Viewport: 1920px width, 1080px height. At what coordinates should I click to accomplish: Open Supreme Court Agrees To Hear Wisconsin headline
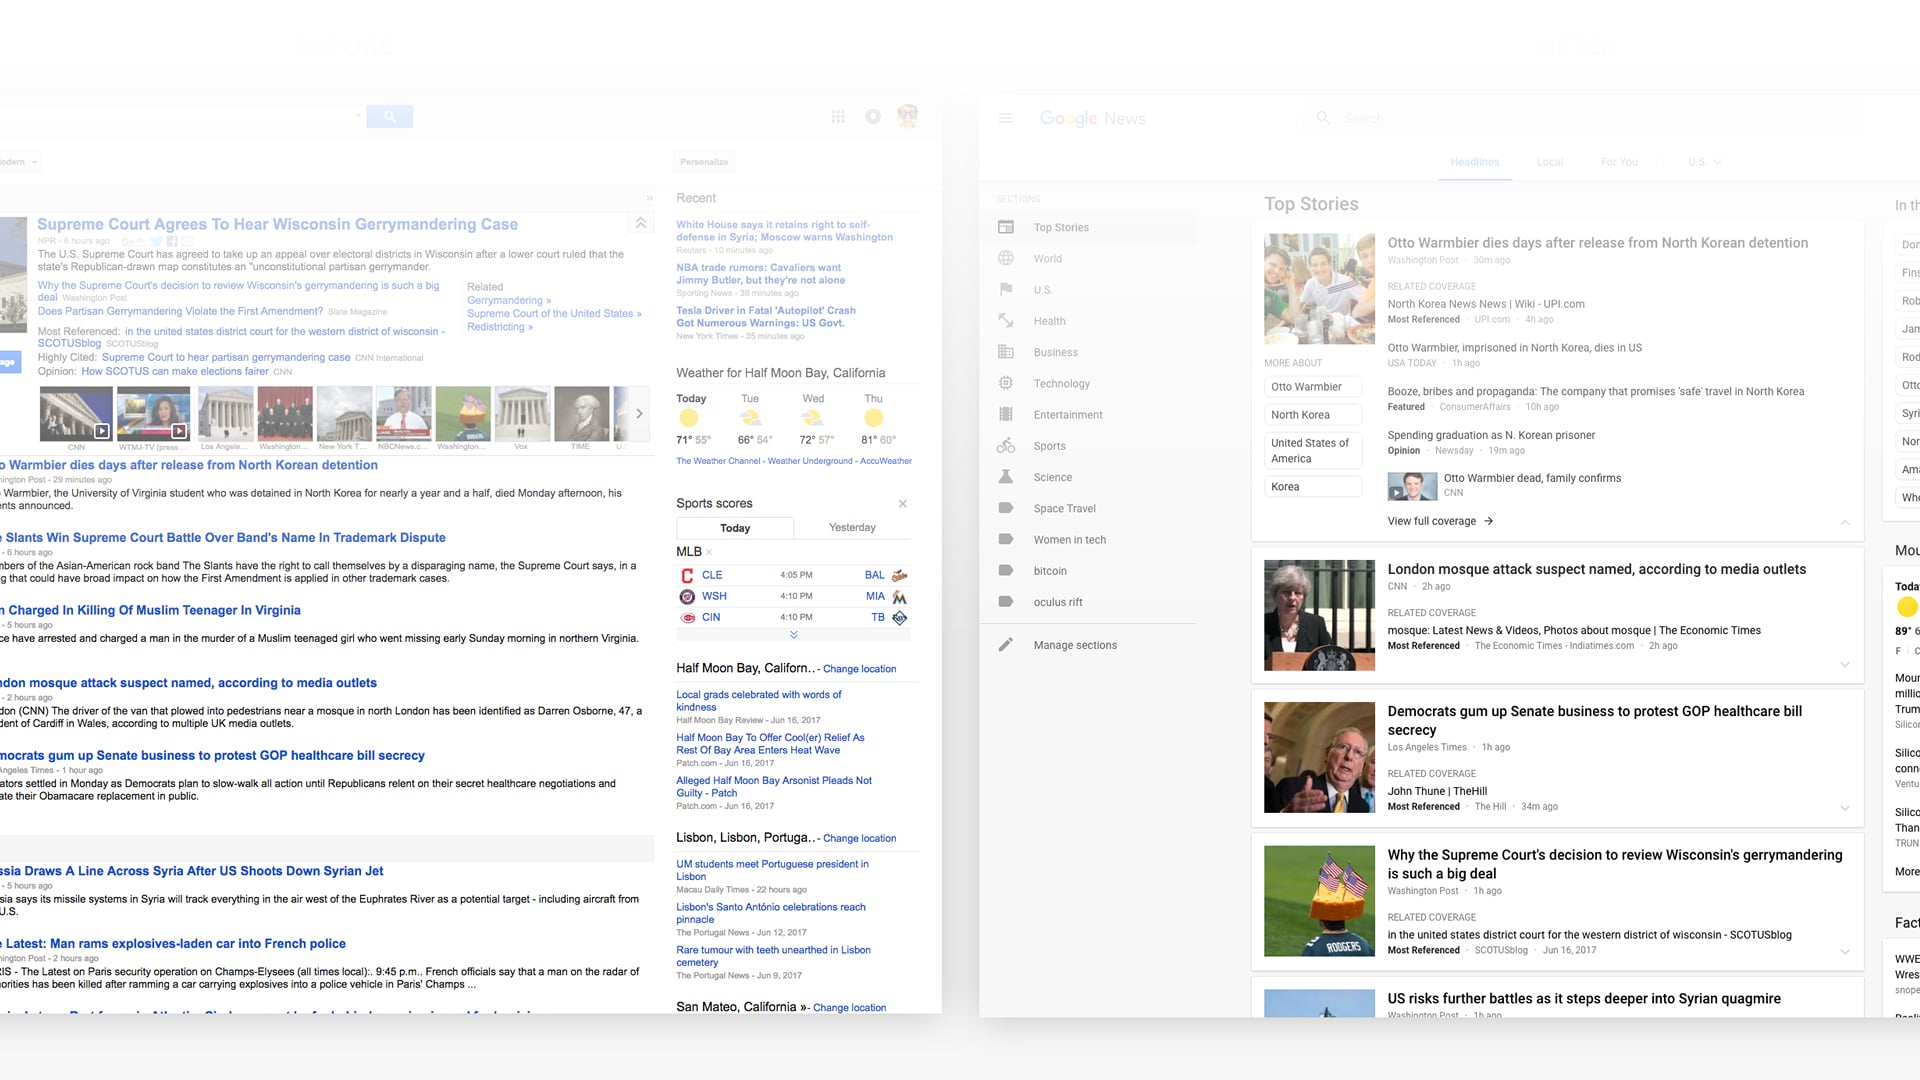277,224
